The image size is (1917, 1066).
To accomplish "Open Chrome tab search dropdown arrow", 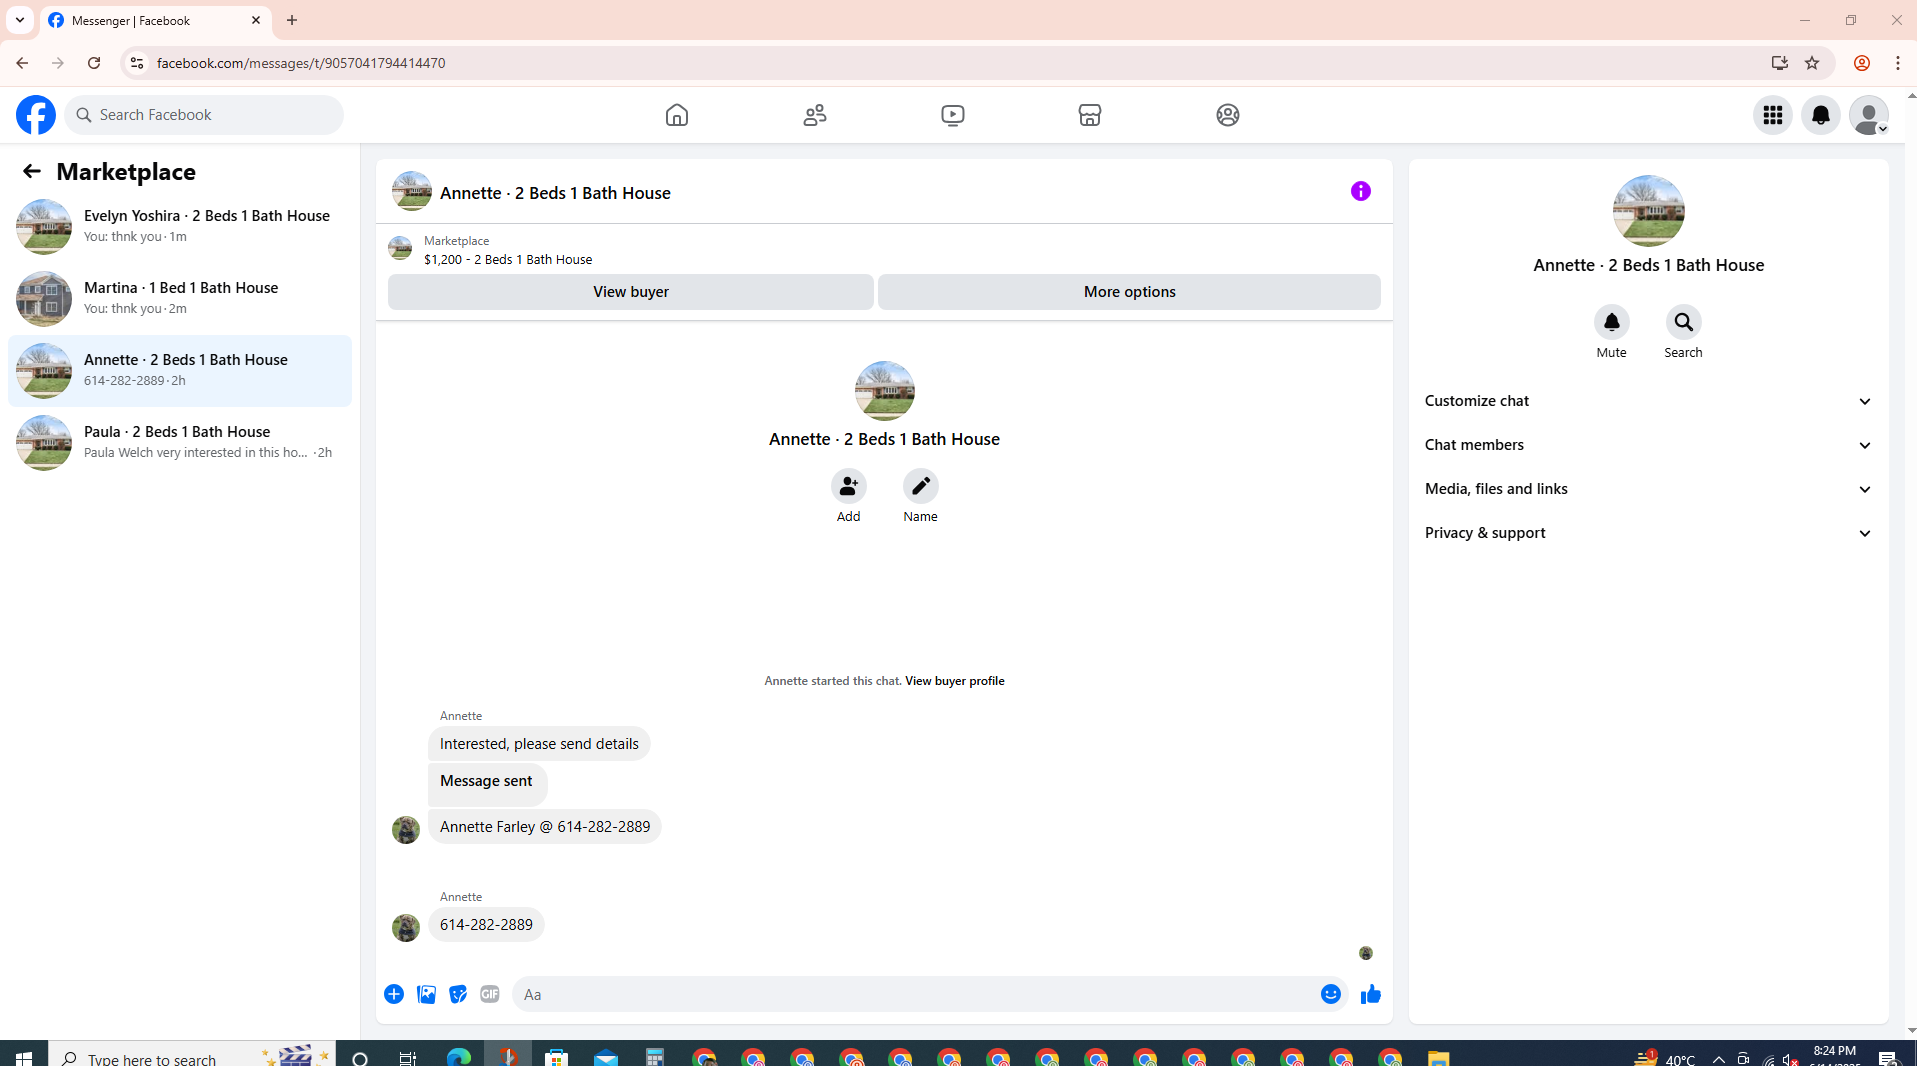I will click(x=20, y=20).
